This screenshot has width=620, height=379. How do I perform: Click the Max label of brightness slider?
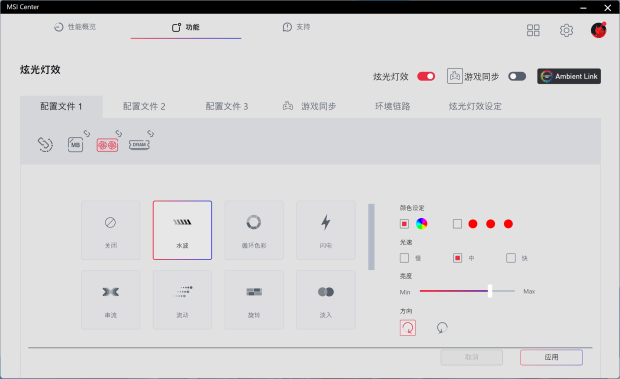click(x=529, y=291)
